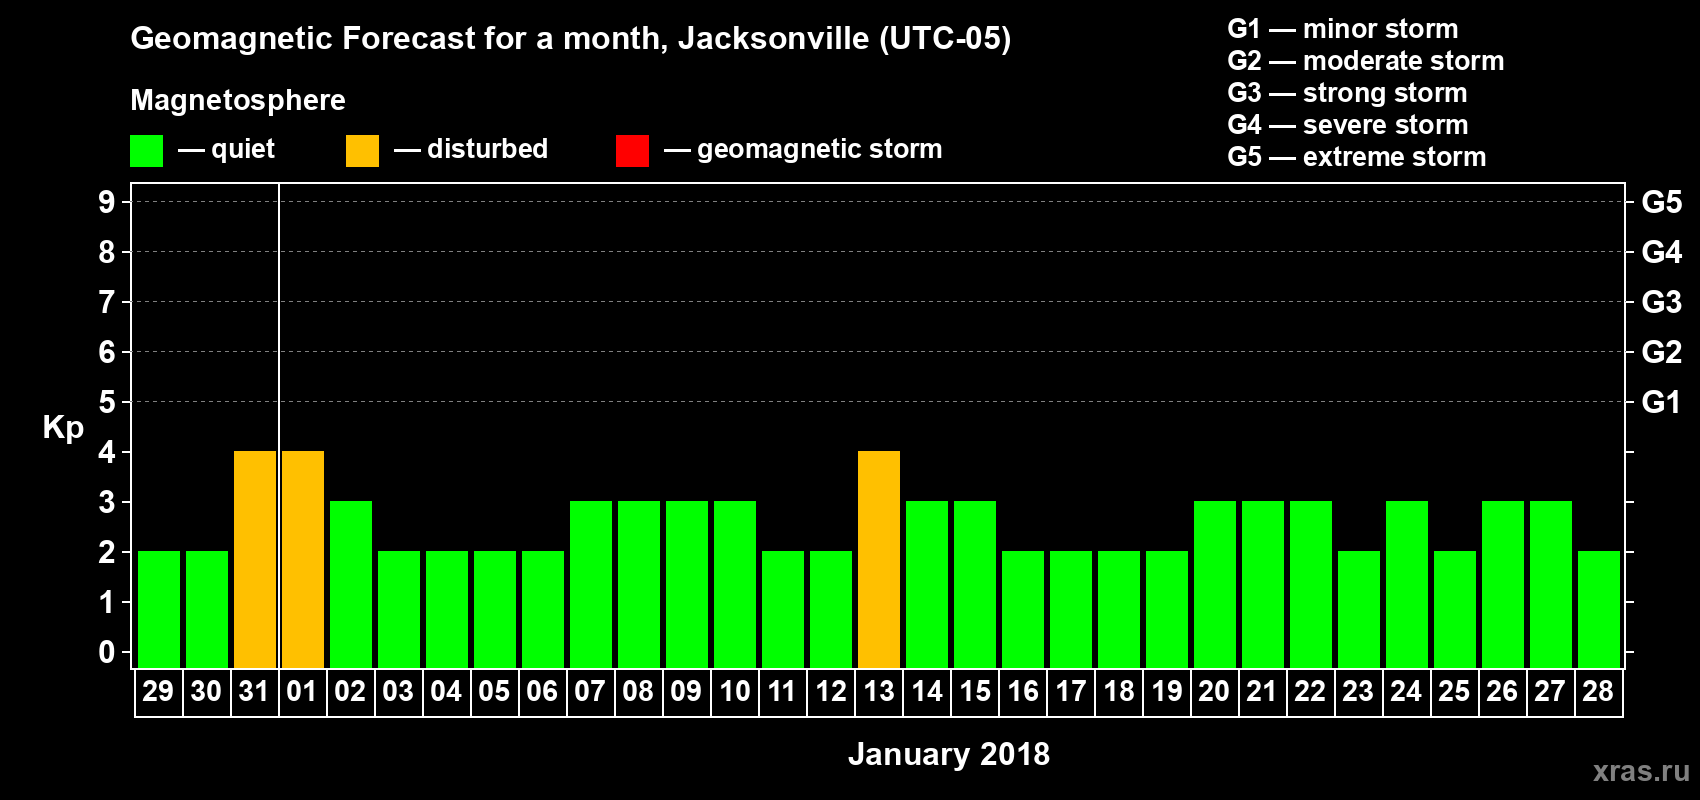Click the green quiet legend swatch
Image resolution: width=1700 pixels, height=800 pixels.
[x=146, y=151]
